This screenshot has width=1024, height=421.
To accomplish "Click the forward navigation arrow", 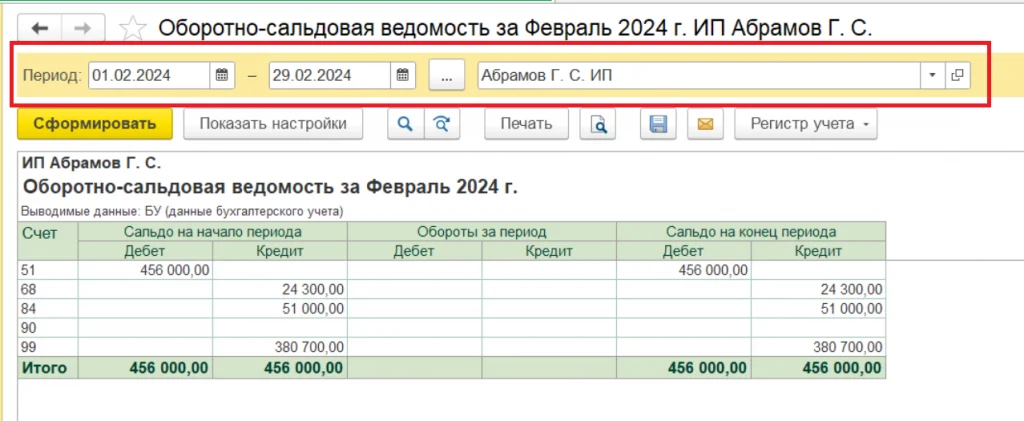I will [85, 28].
